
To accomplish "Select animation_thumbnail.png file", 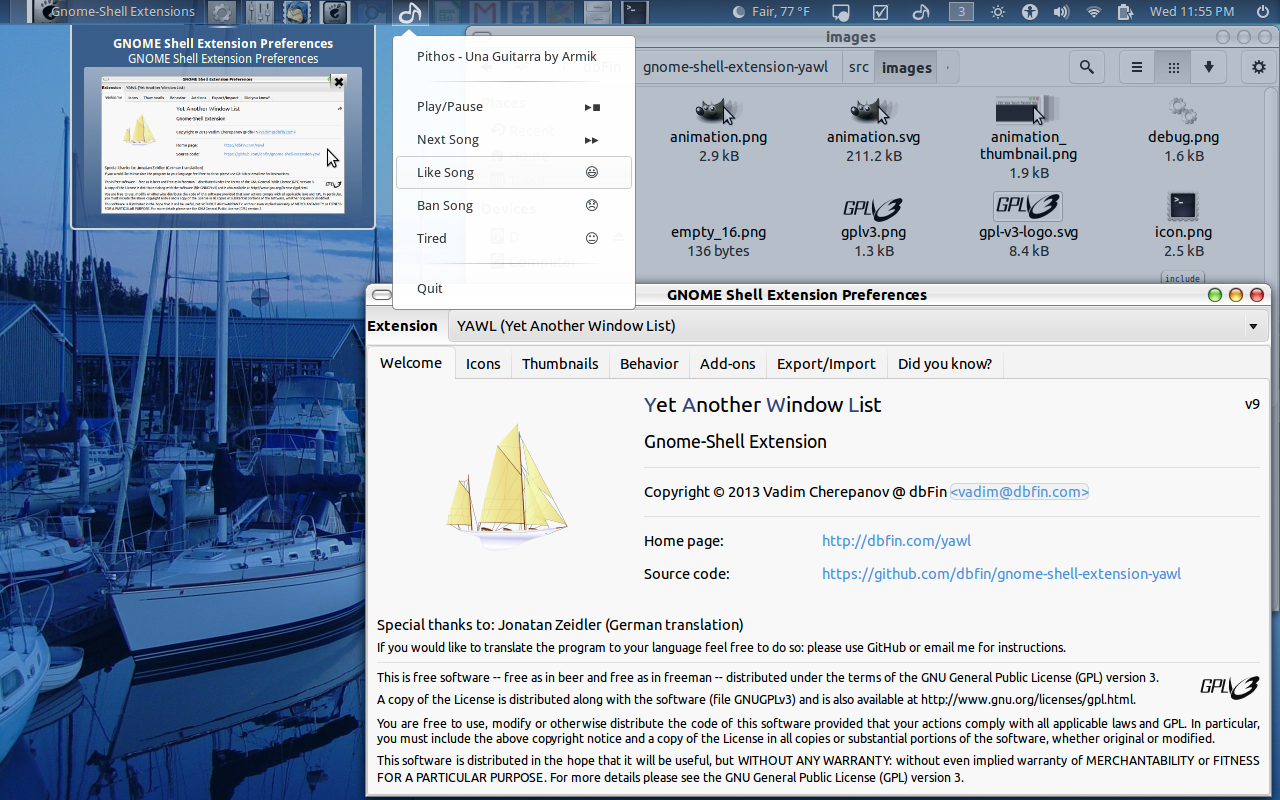I will 1028,138.
